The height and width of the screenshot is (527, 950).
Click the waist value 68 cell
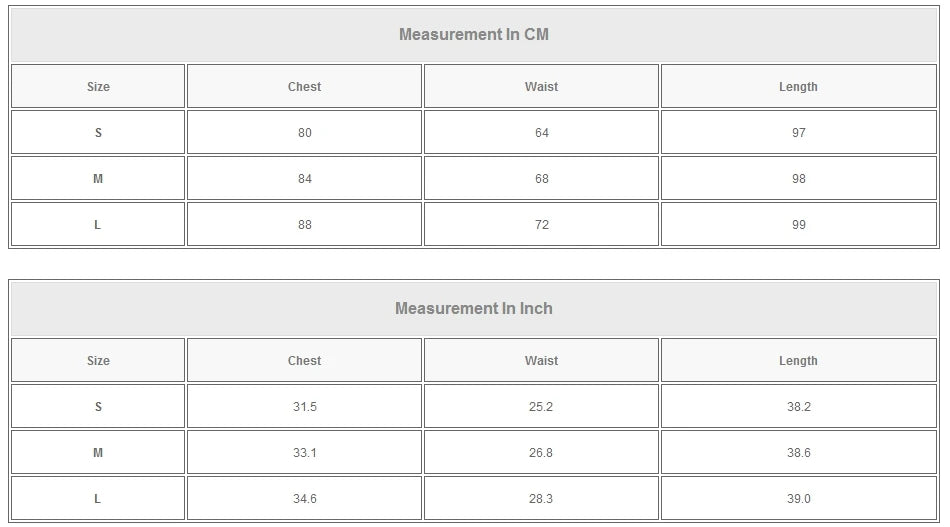541,179
